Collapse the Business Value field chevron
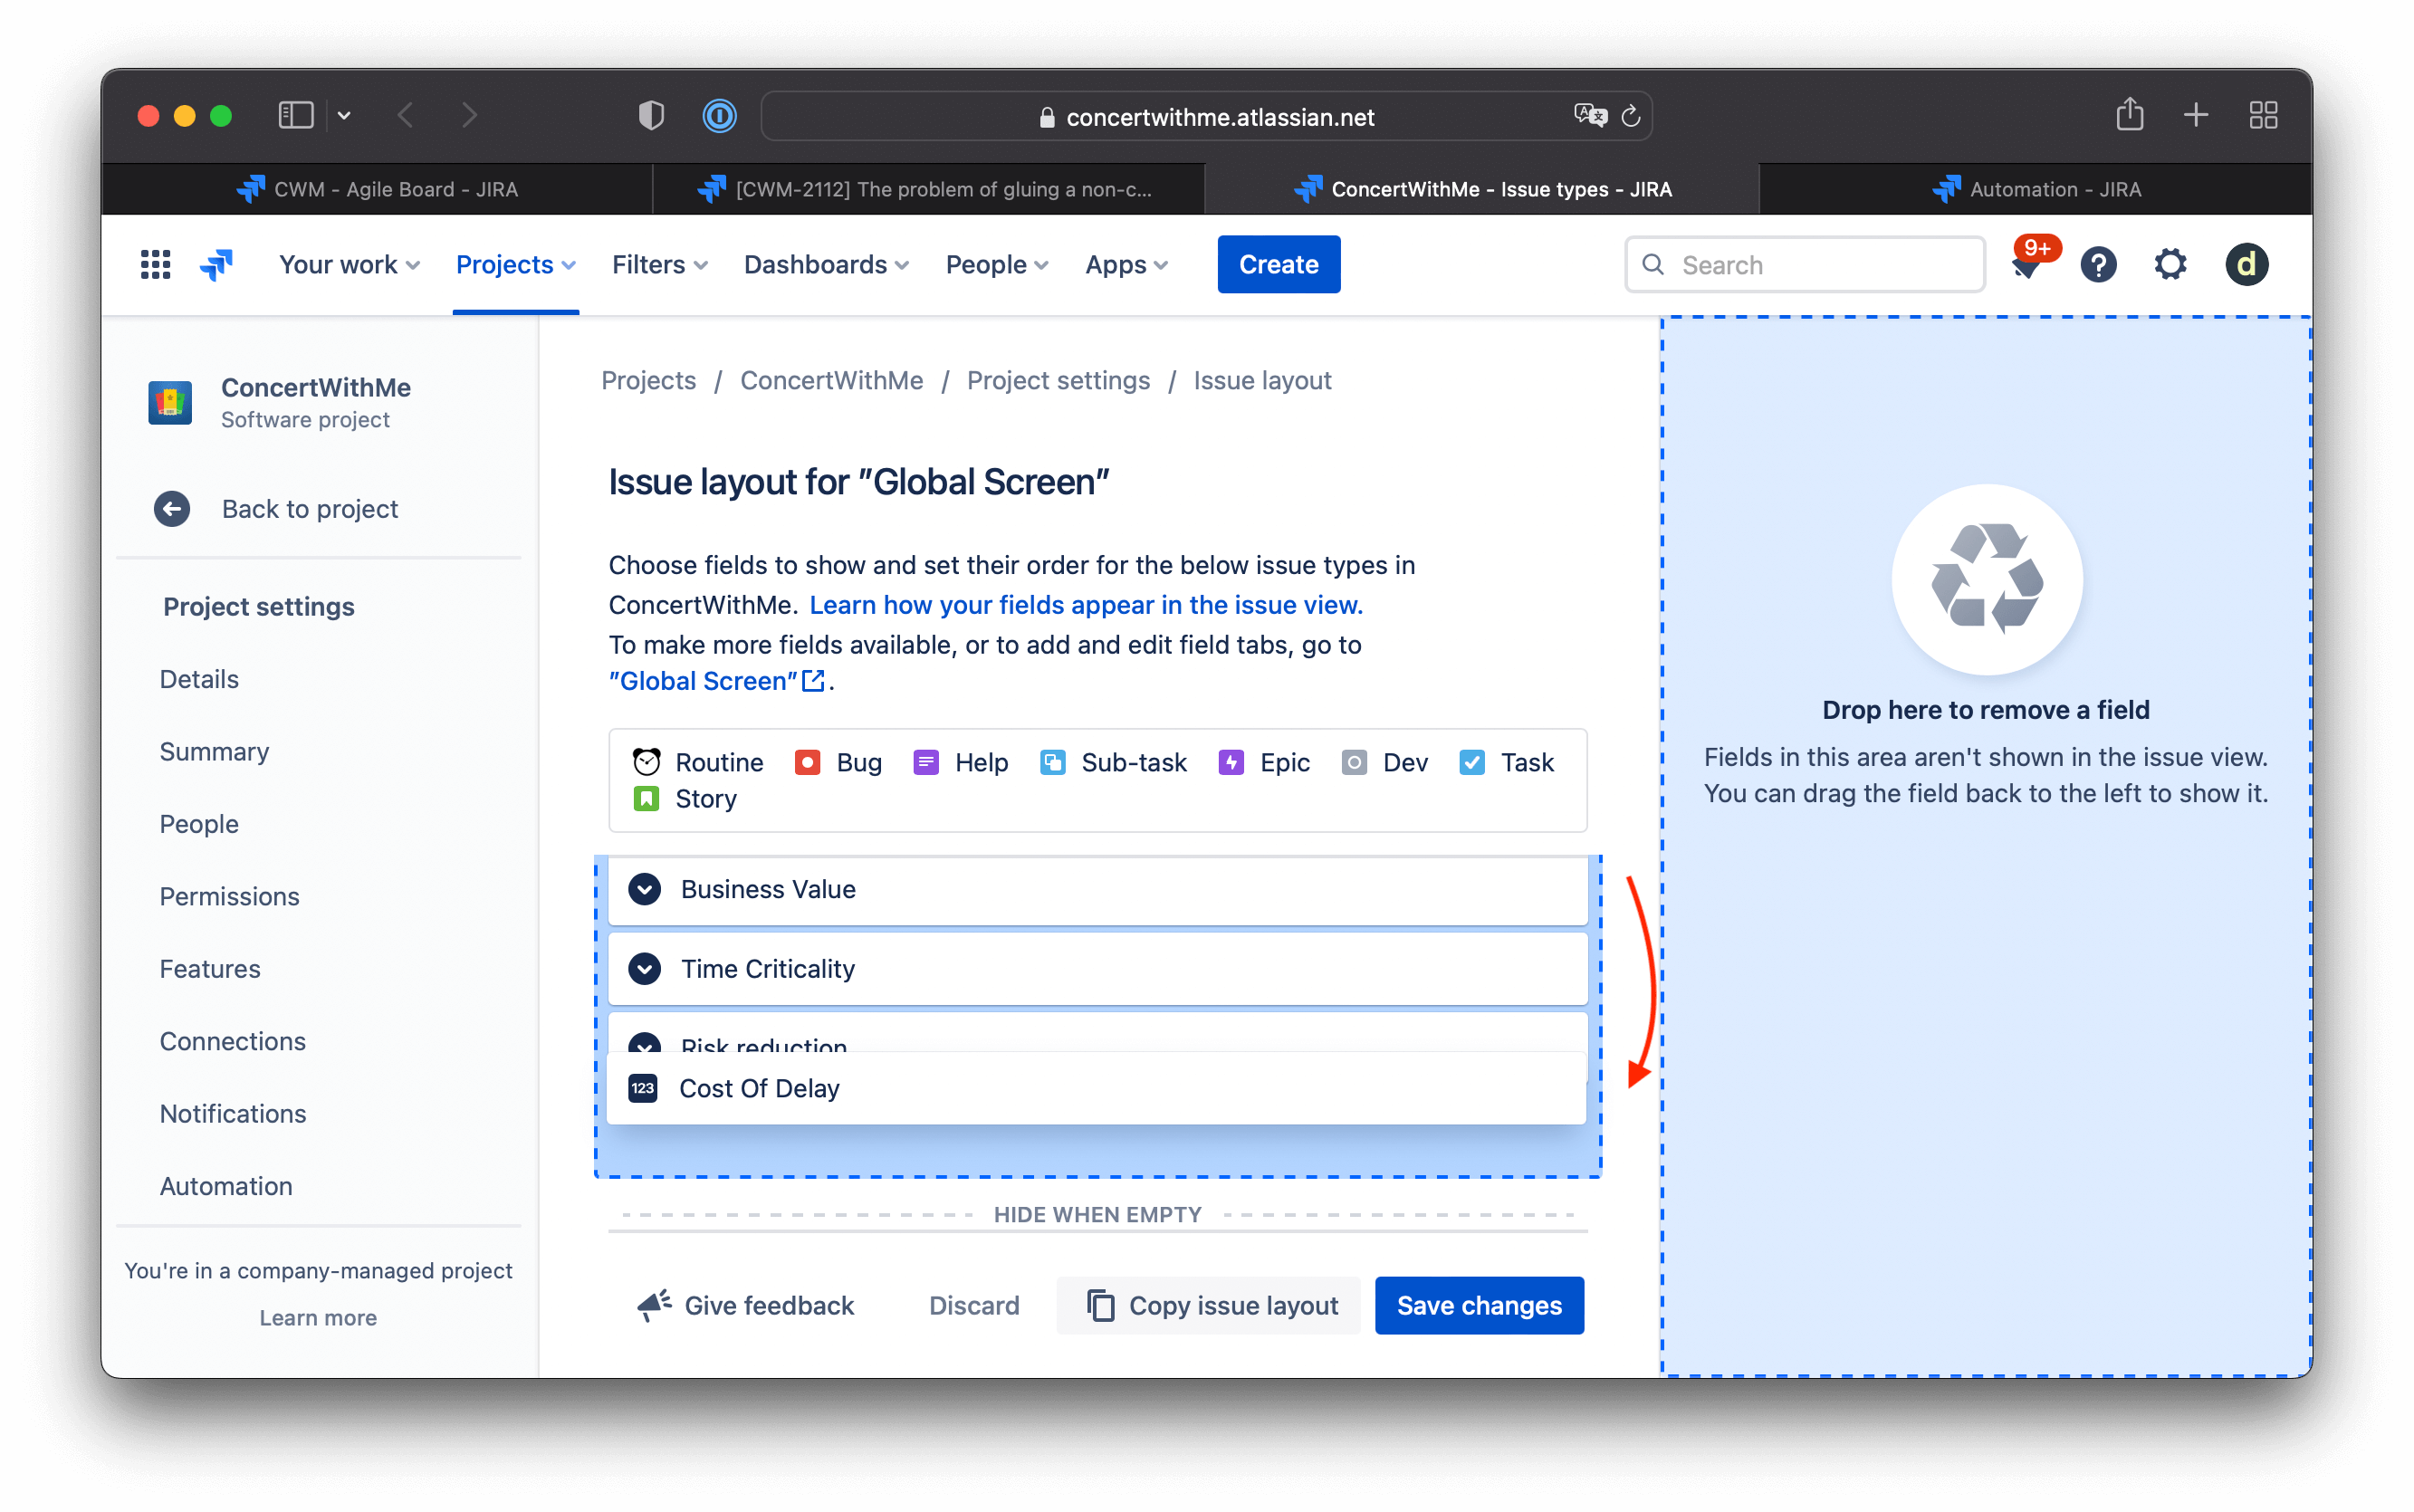 [x=645, y=889]
